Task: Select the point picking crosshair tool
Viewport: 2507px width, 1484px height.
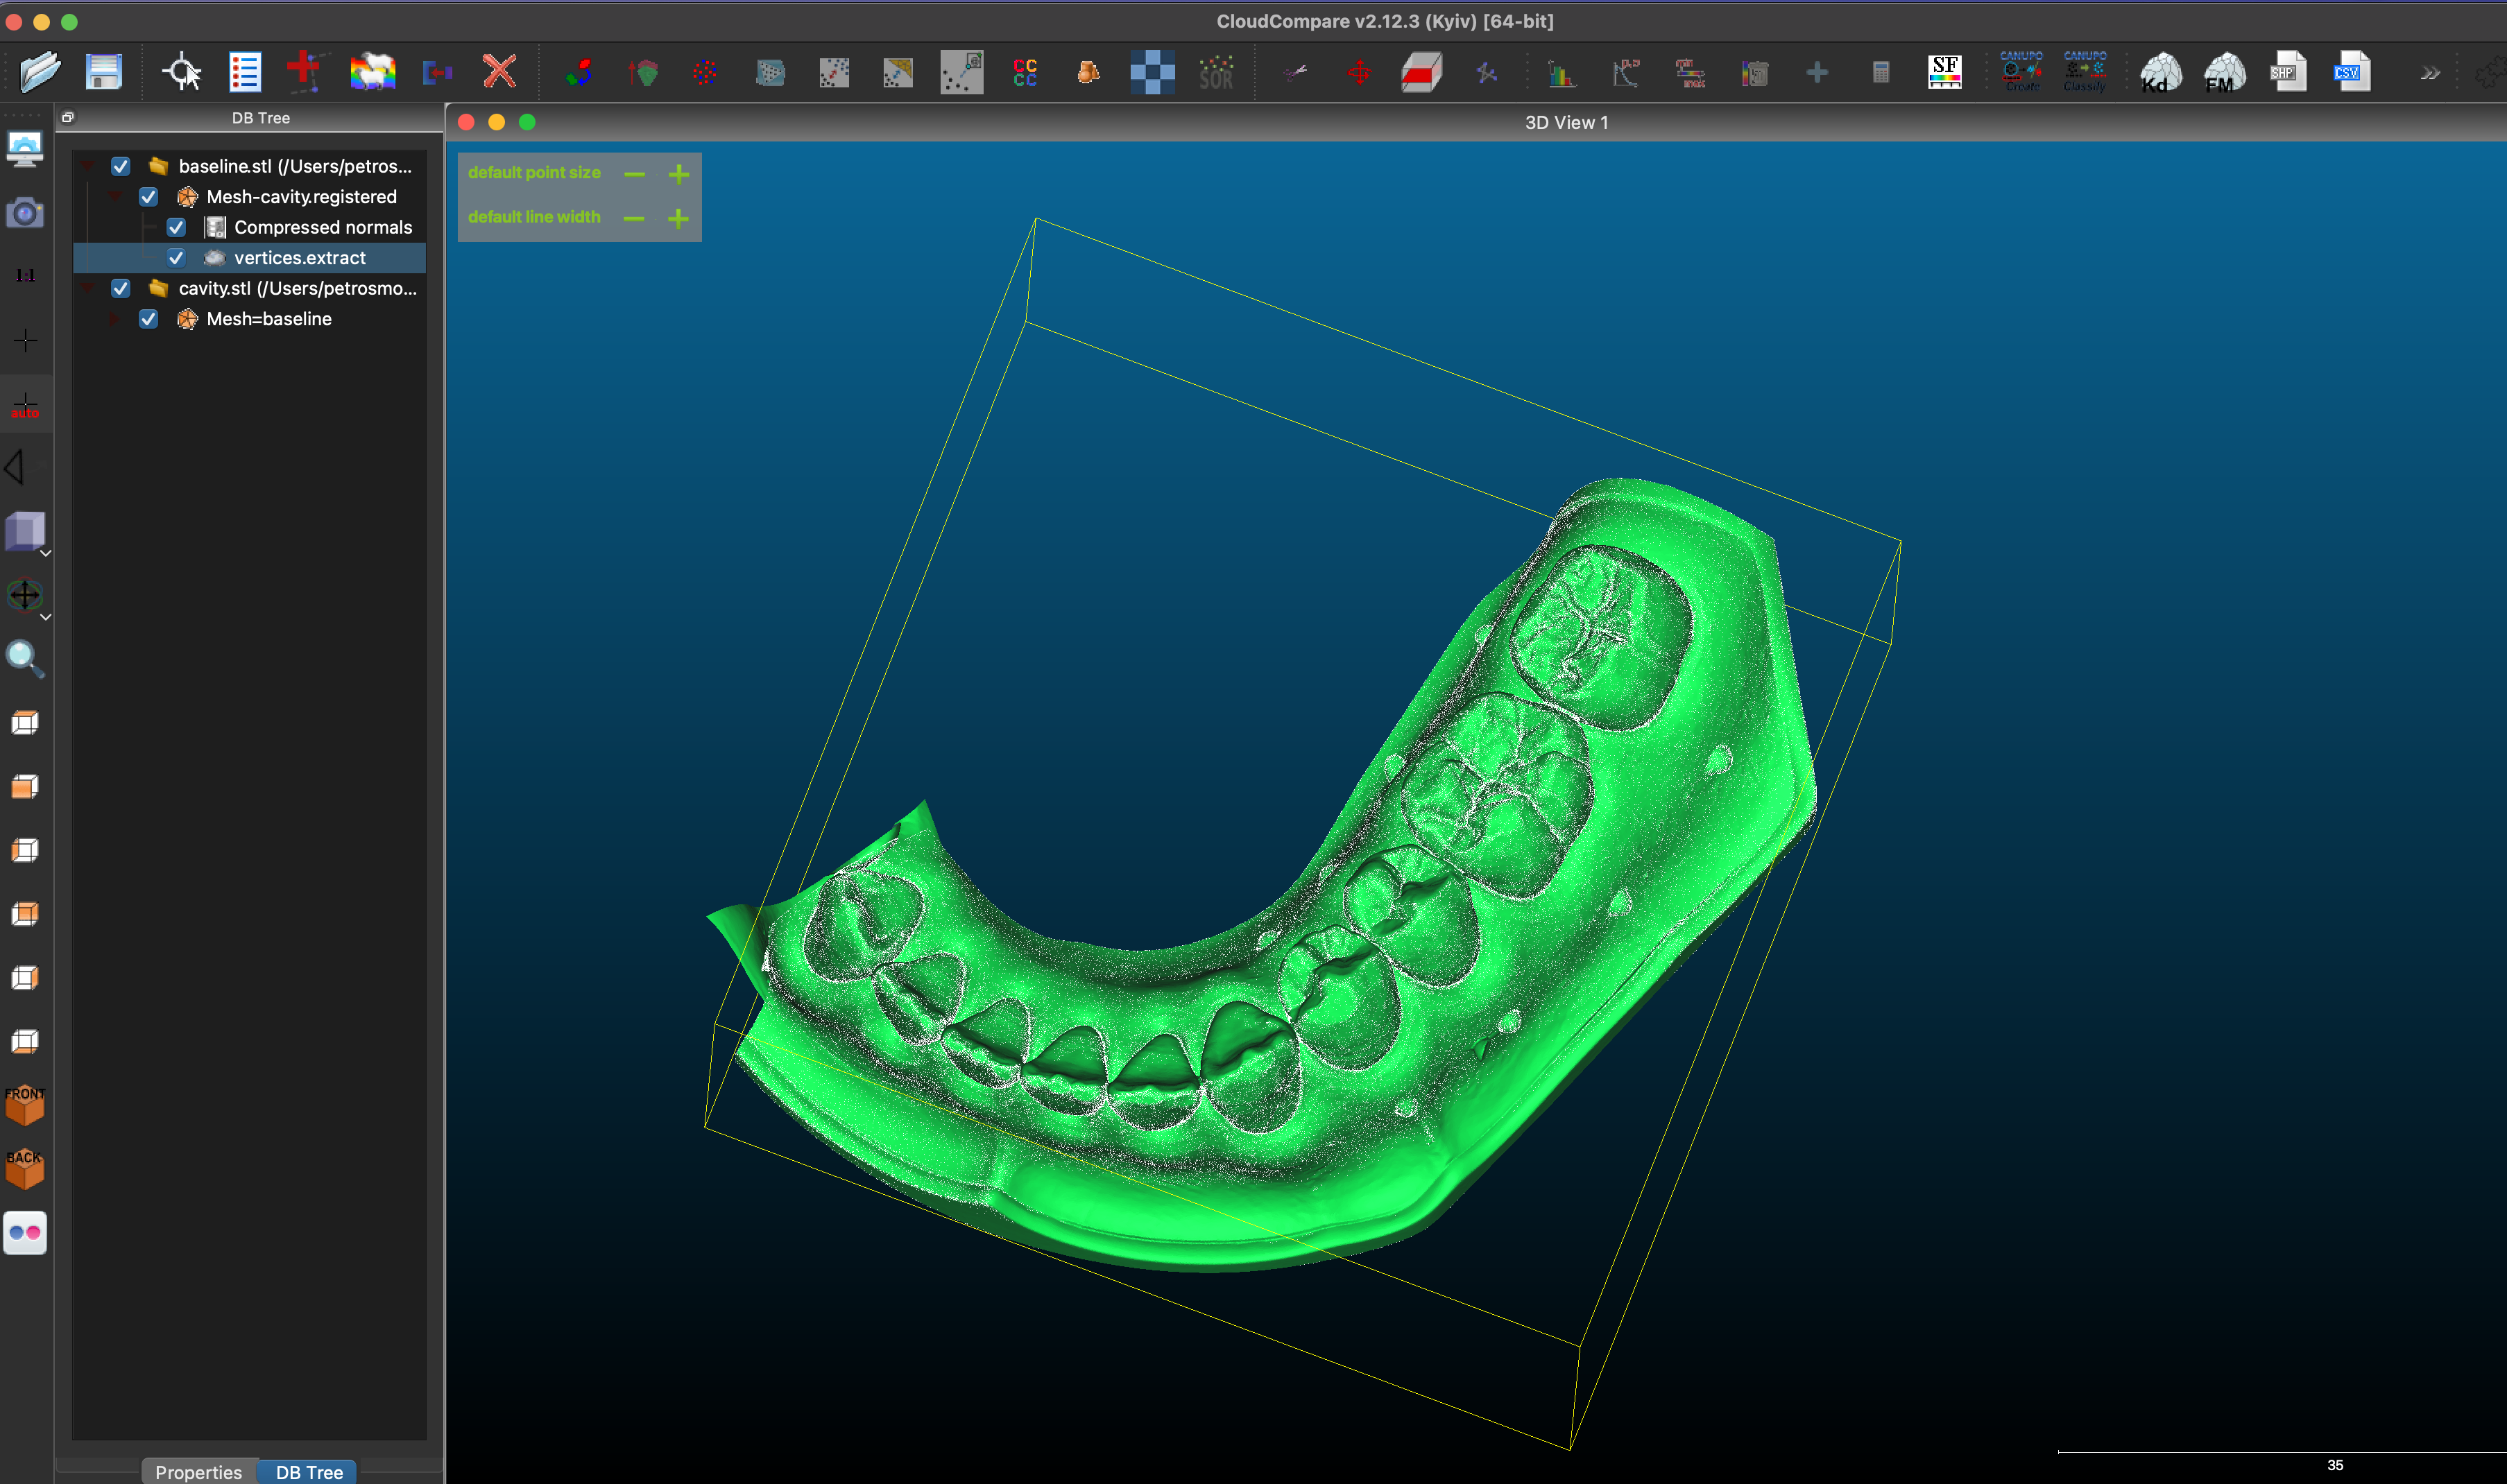Action: [182, 72]
